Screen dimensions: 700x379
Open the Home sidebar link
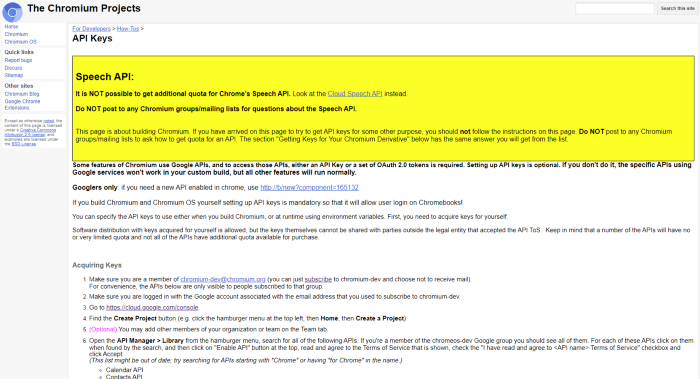[x=11, y=27]
